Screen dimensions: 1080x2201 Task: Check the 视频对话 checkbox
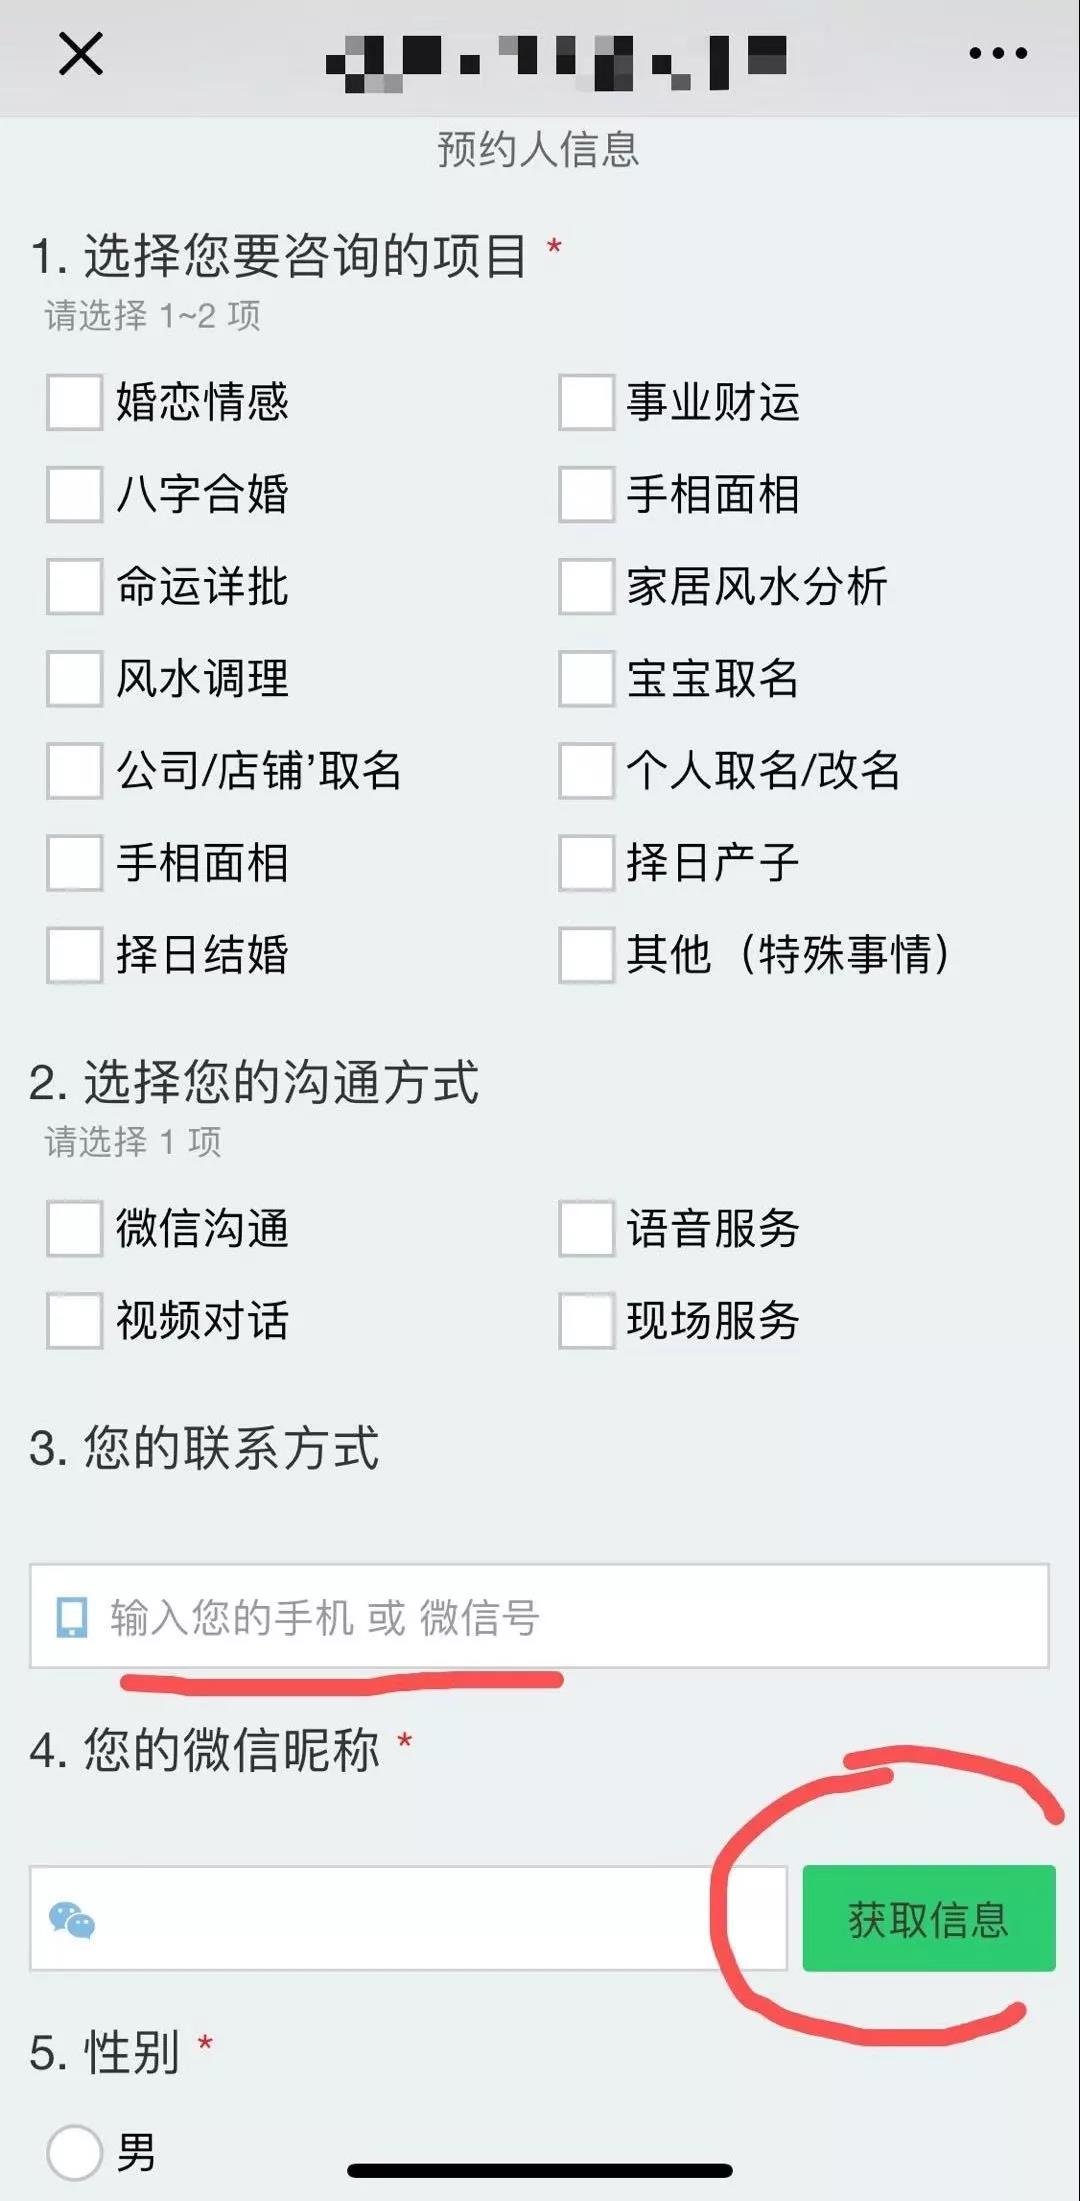[75, 1320]
